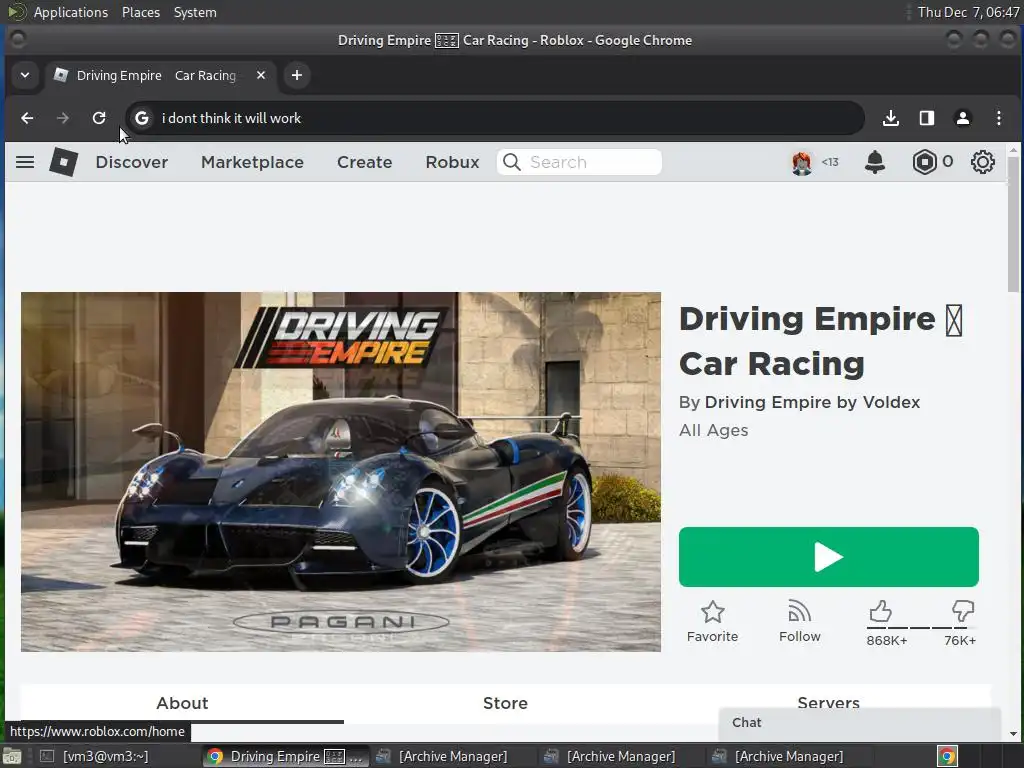1024x768 pixels.
Task: Expand the Chrome tab search dropdown
Action: (25, 75)
